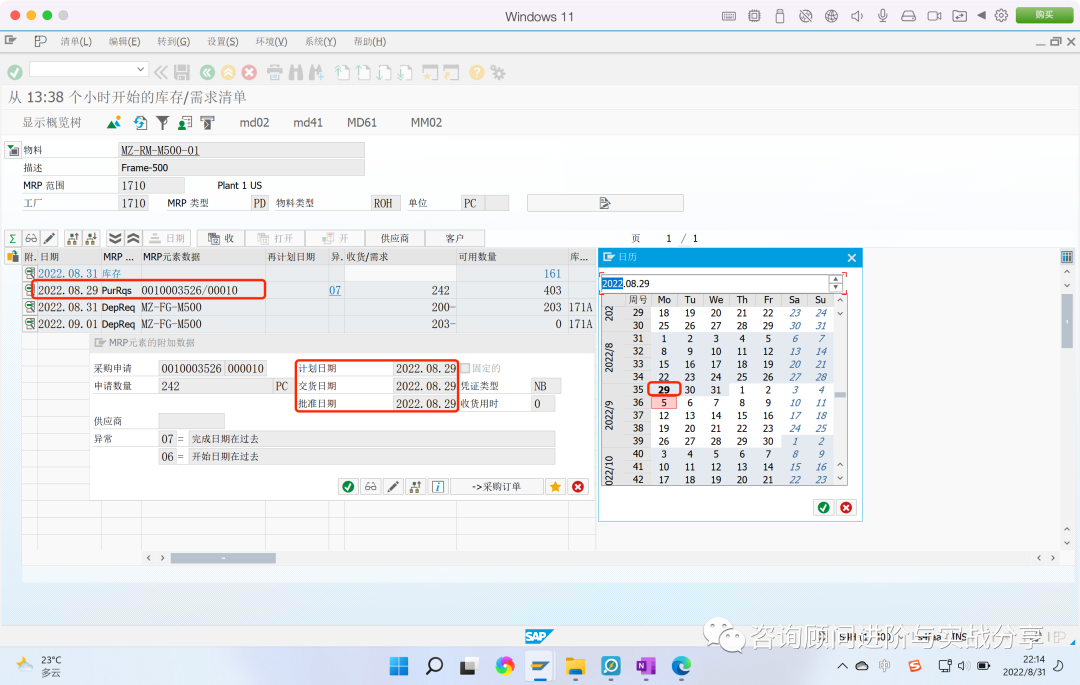The image size is (1080, 685).
Task: Open the 设置(S) menu
Action: pyautogui.click(x=222, y=41)
